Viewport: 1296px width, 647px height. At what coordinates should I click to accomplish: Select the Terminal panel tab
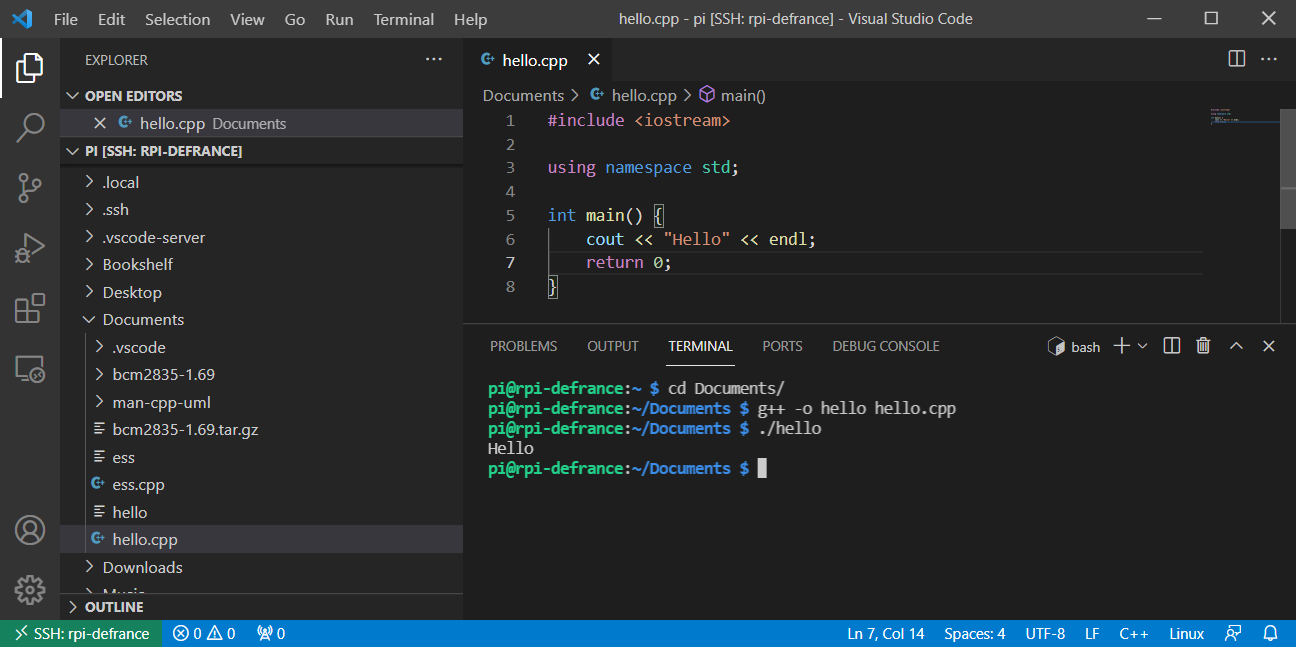tap(700, 346)
